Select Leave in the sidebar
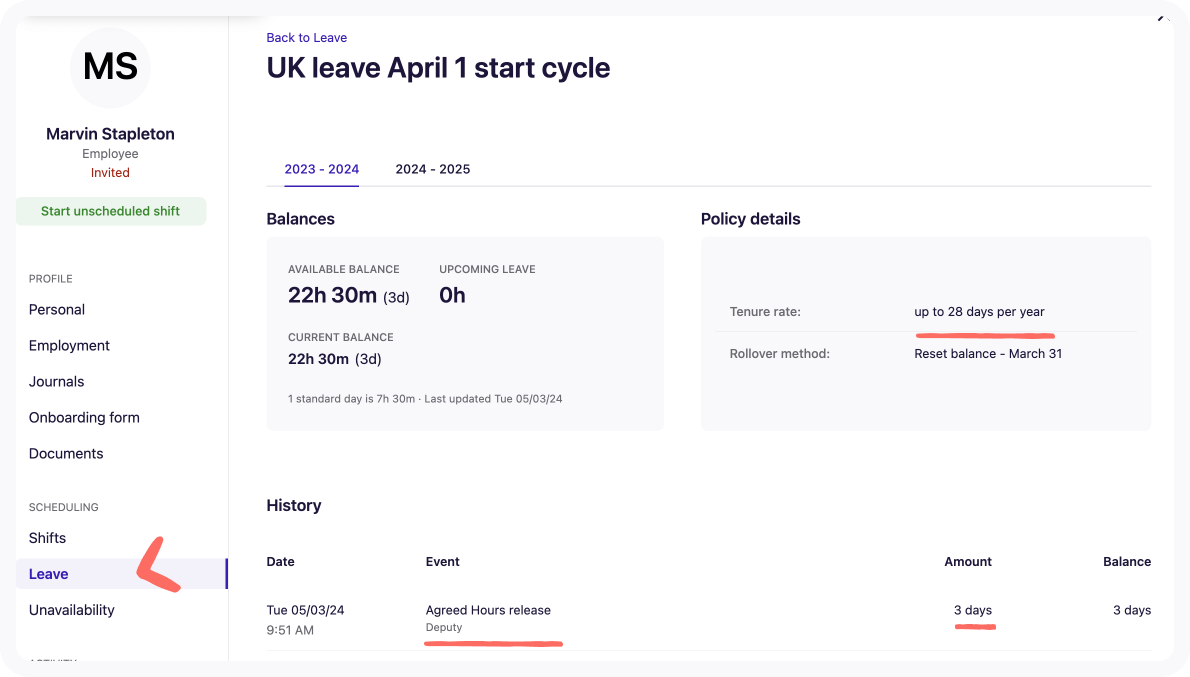This screenshot has width=1190, height=677. (49, 574)
